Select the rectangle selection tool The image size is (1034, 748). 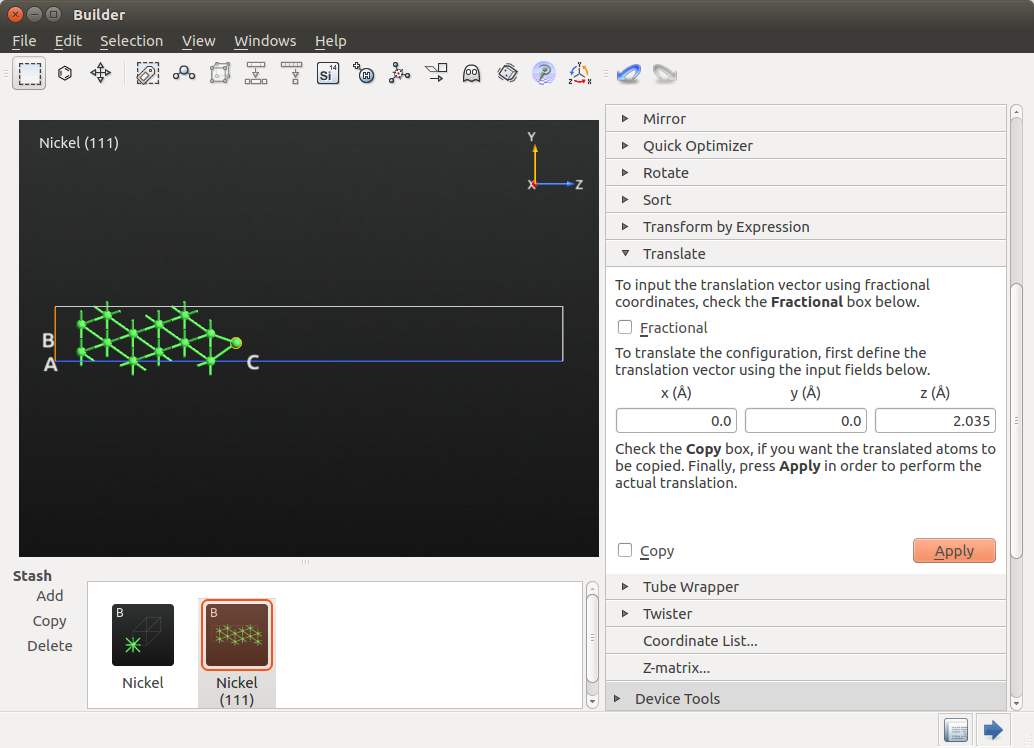click(29, 73)
